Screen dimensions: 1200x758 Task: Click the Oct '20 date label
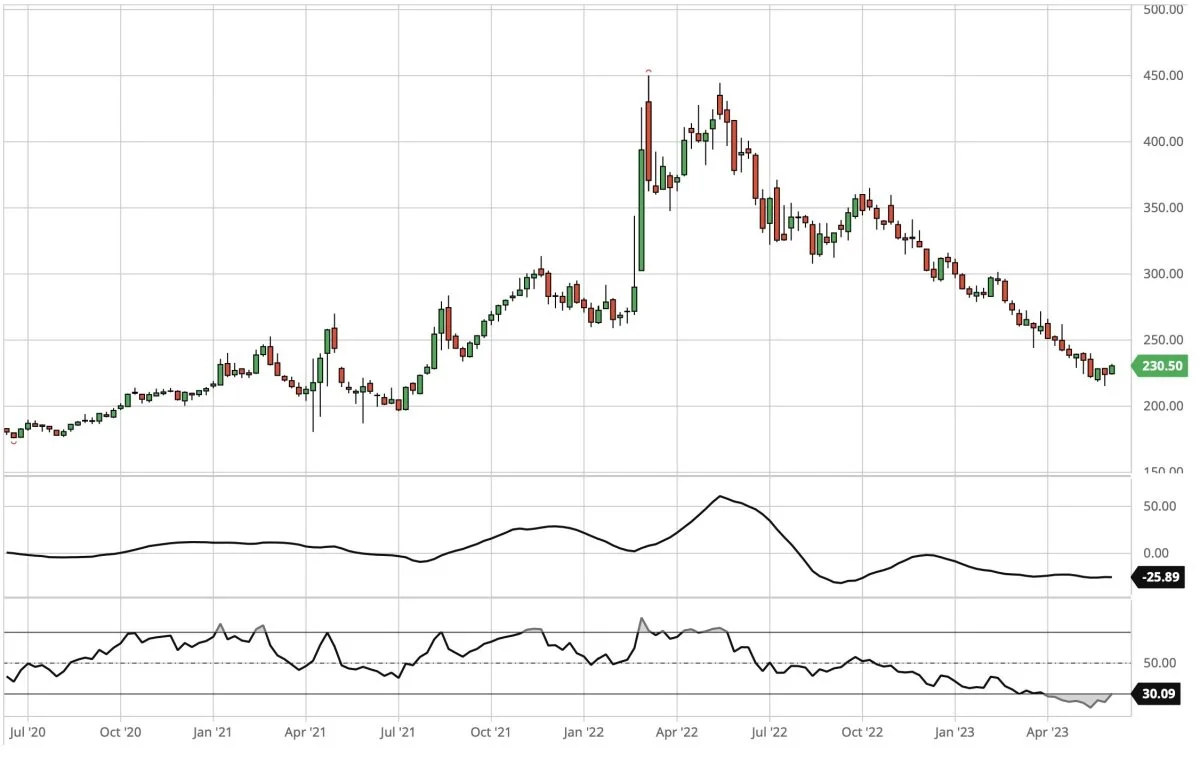(x=120, y=733)
